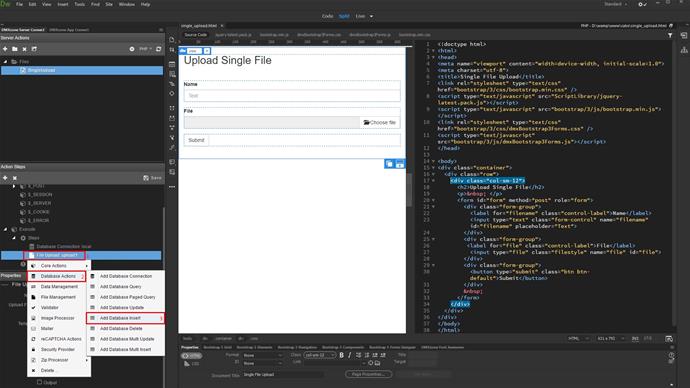Open the Class dropdown showing col-sm-12

pyautogui.click(x=319, y=355)
